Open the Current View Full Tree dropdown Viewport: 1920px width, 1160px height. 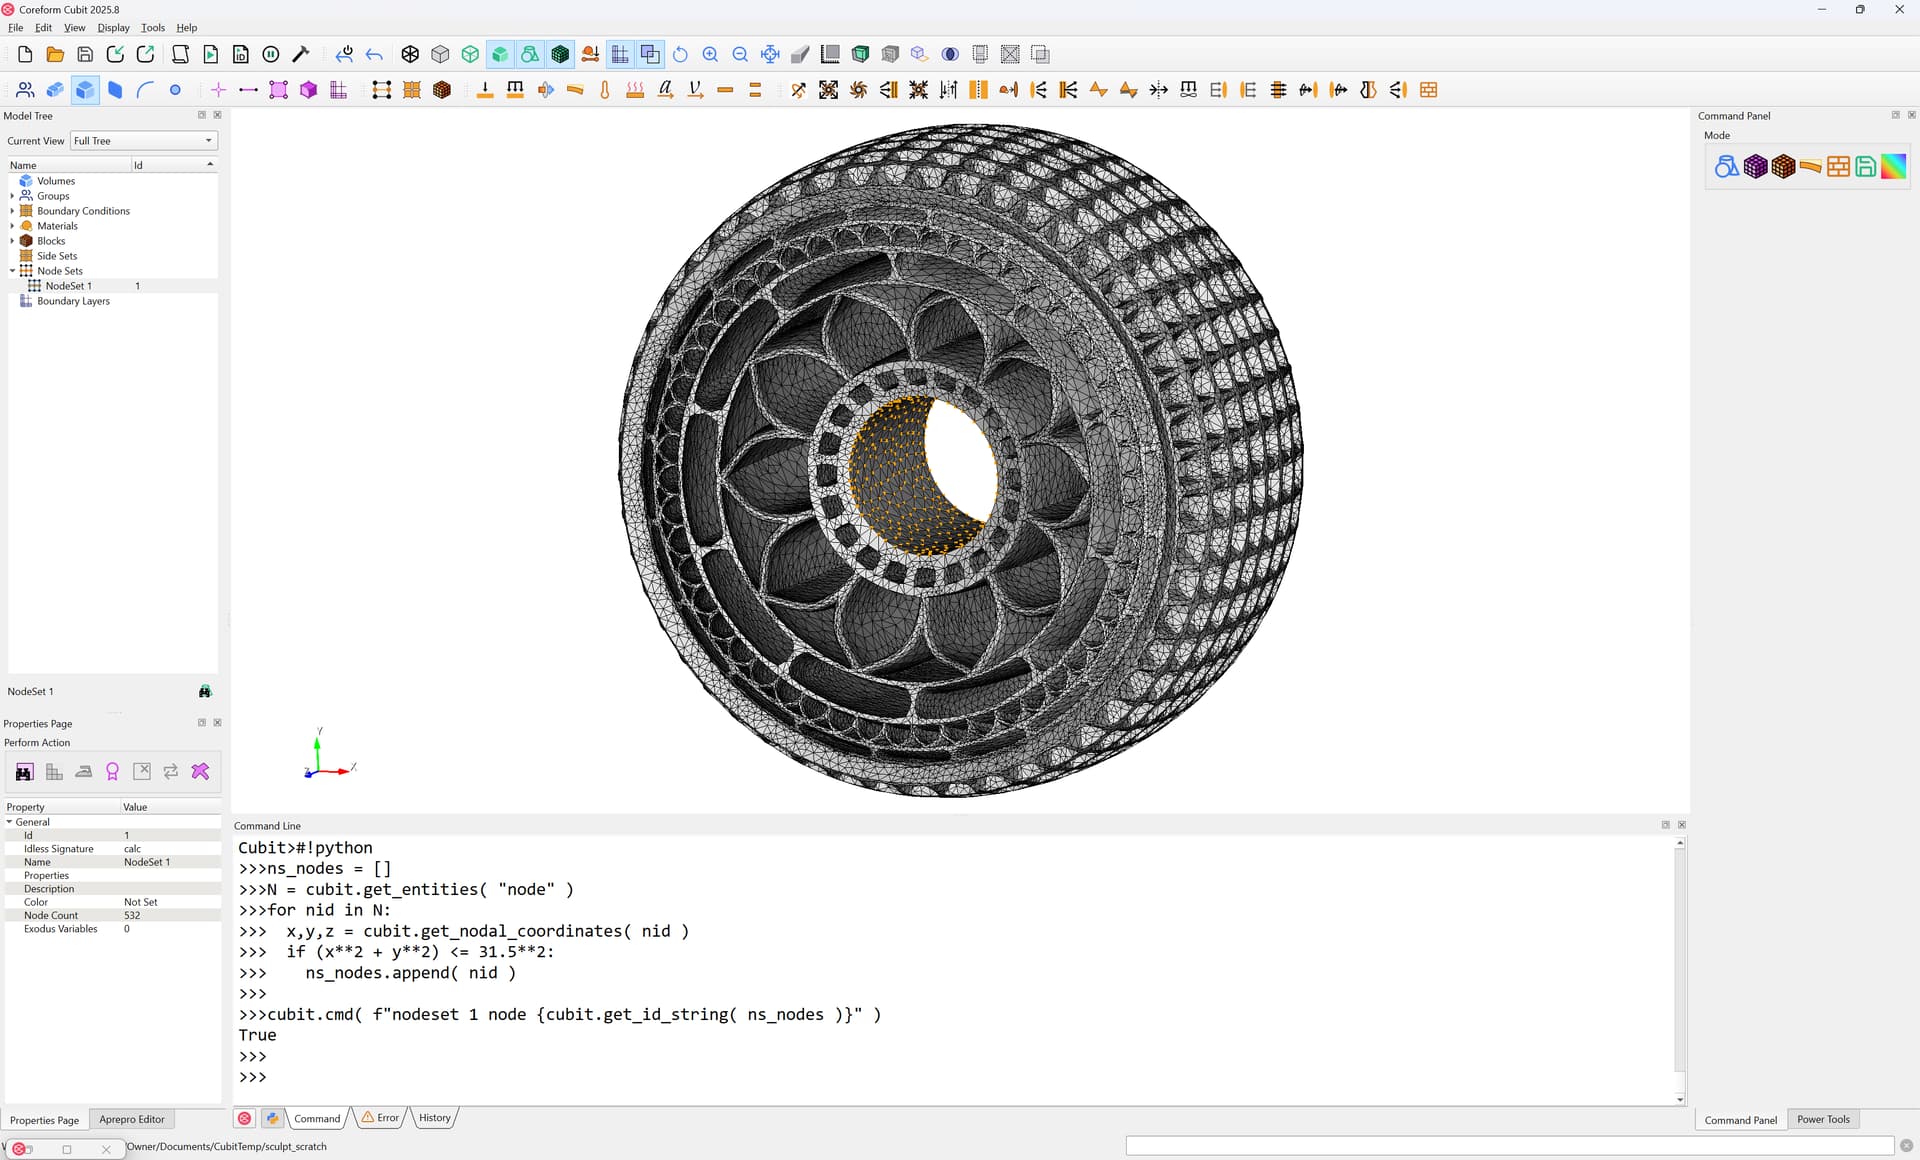144,141
